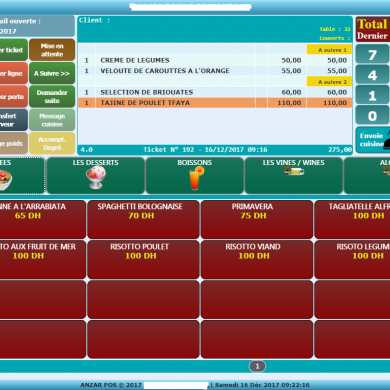390x390 pixels.
Task: Tap keypad digit 0
Action: [372, 116]
